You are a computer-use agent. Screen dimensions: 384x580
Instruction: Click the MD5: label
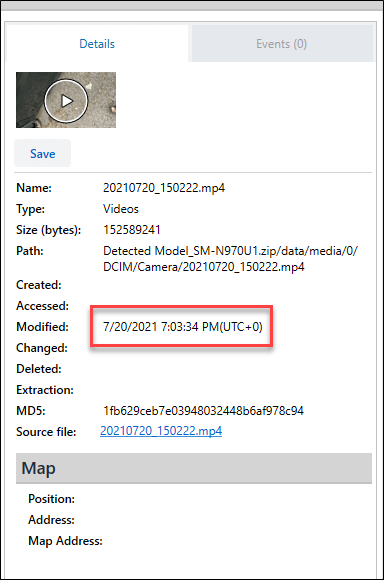[x=31, y=411]
